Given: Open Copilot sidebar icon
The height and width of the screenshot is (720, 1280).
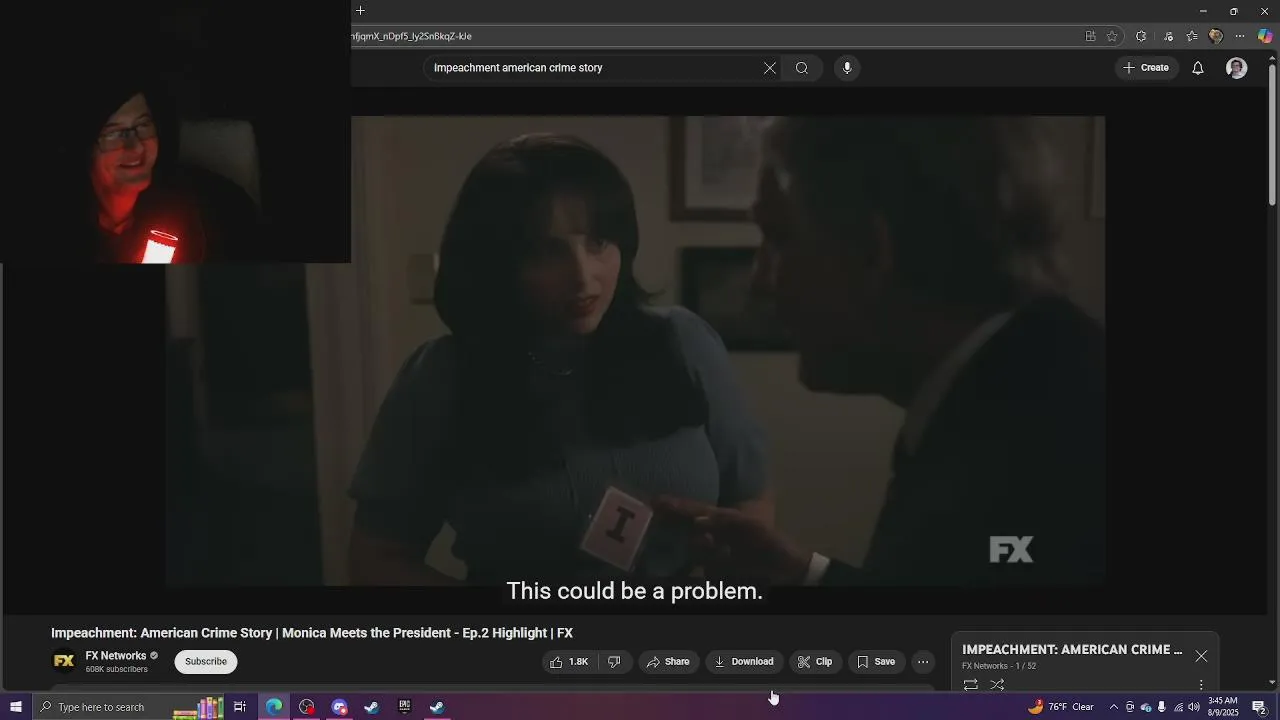Looking at the screenshot, I should (1265, 36).
